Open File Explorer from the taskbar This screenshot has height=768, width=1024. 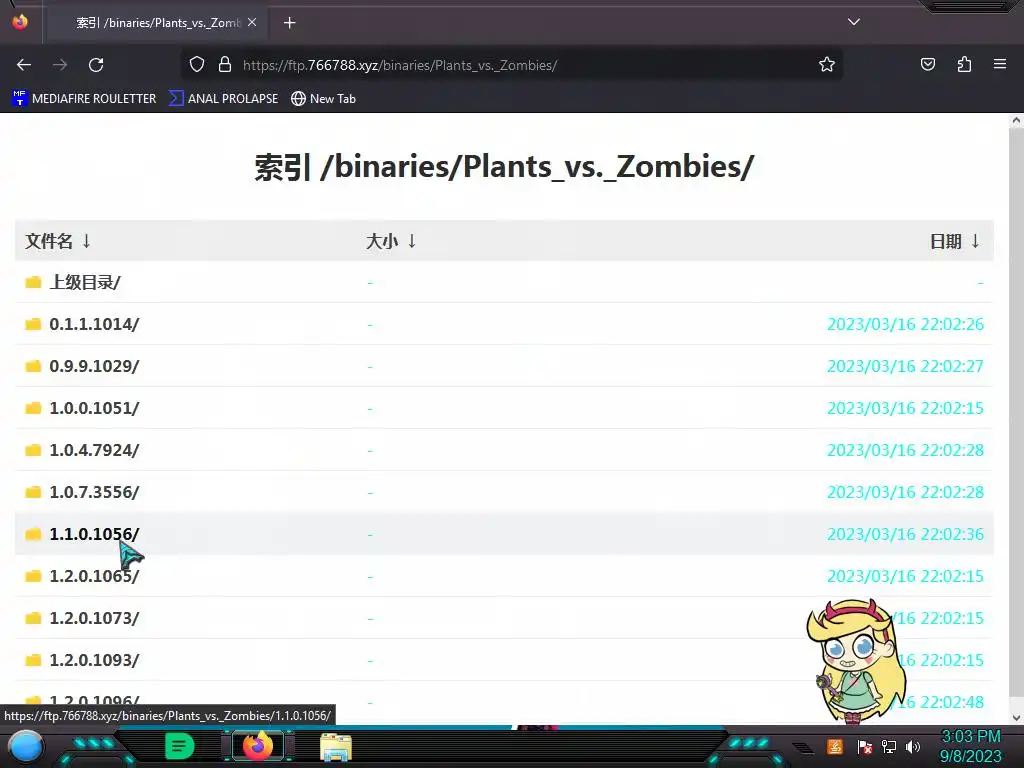pos(336,746)
